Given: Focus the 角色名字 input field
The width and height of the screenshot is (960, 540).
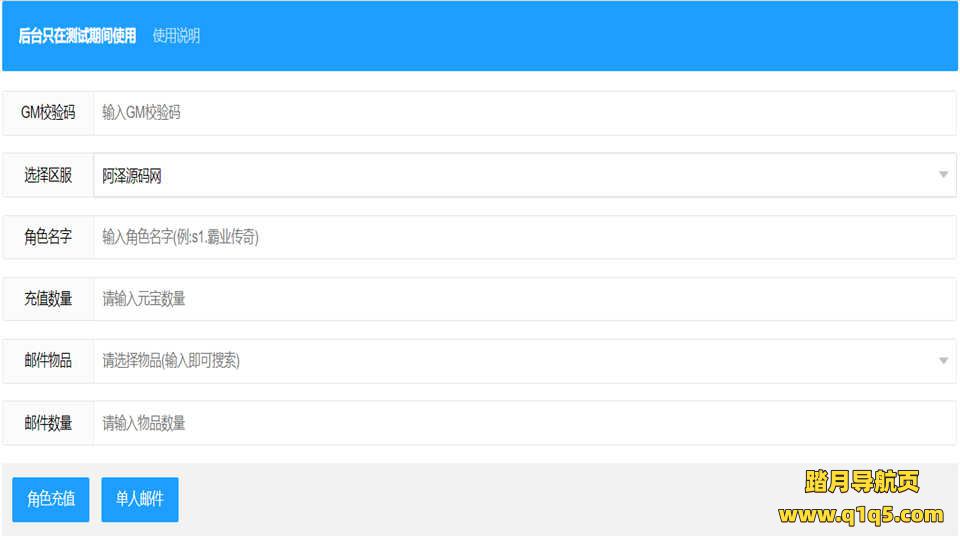Looking at the screenshot, I should tap(524, 237).
